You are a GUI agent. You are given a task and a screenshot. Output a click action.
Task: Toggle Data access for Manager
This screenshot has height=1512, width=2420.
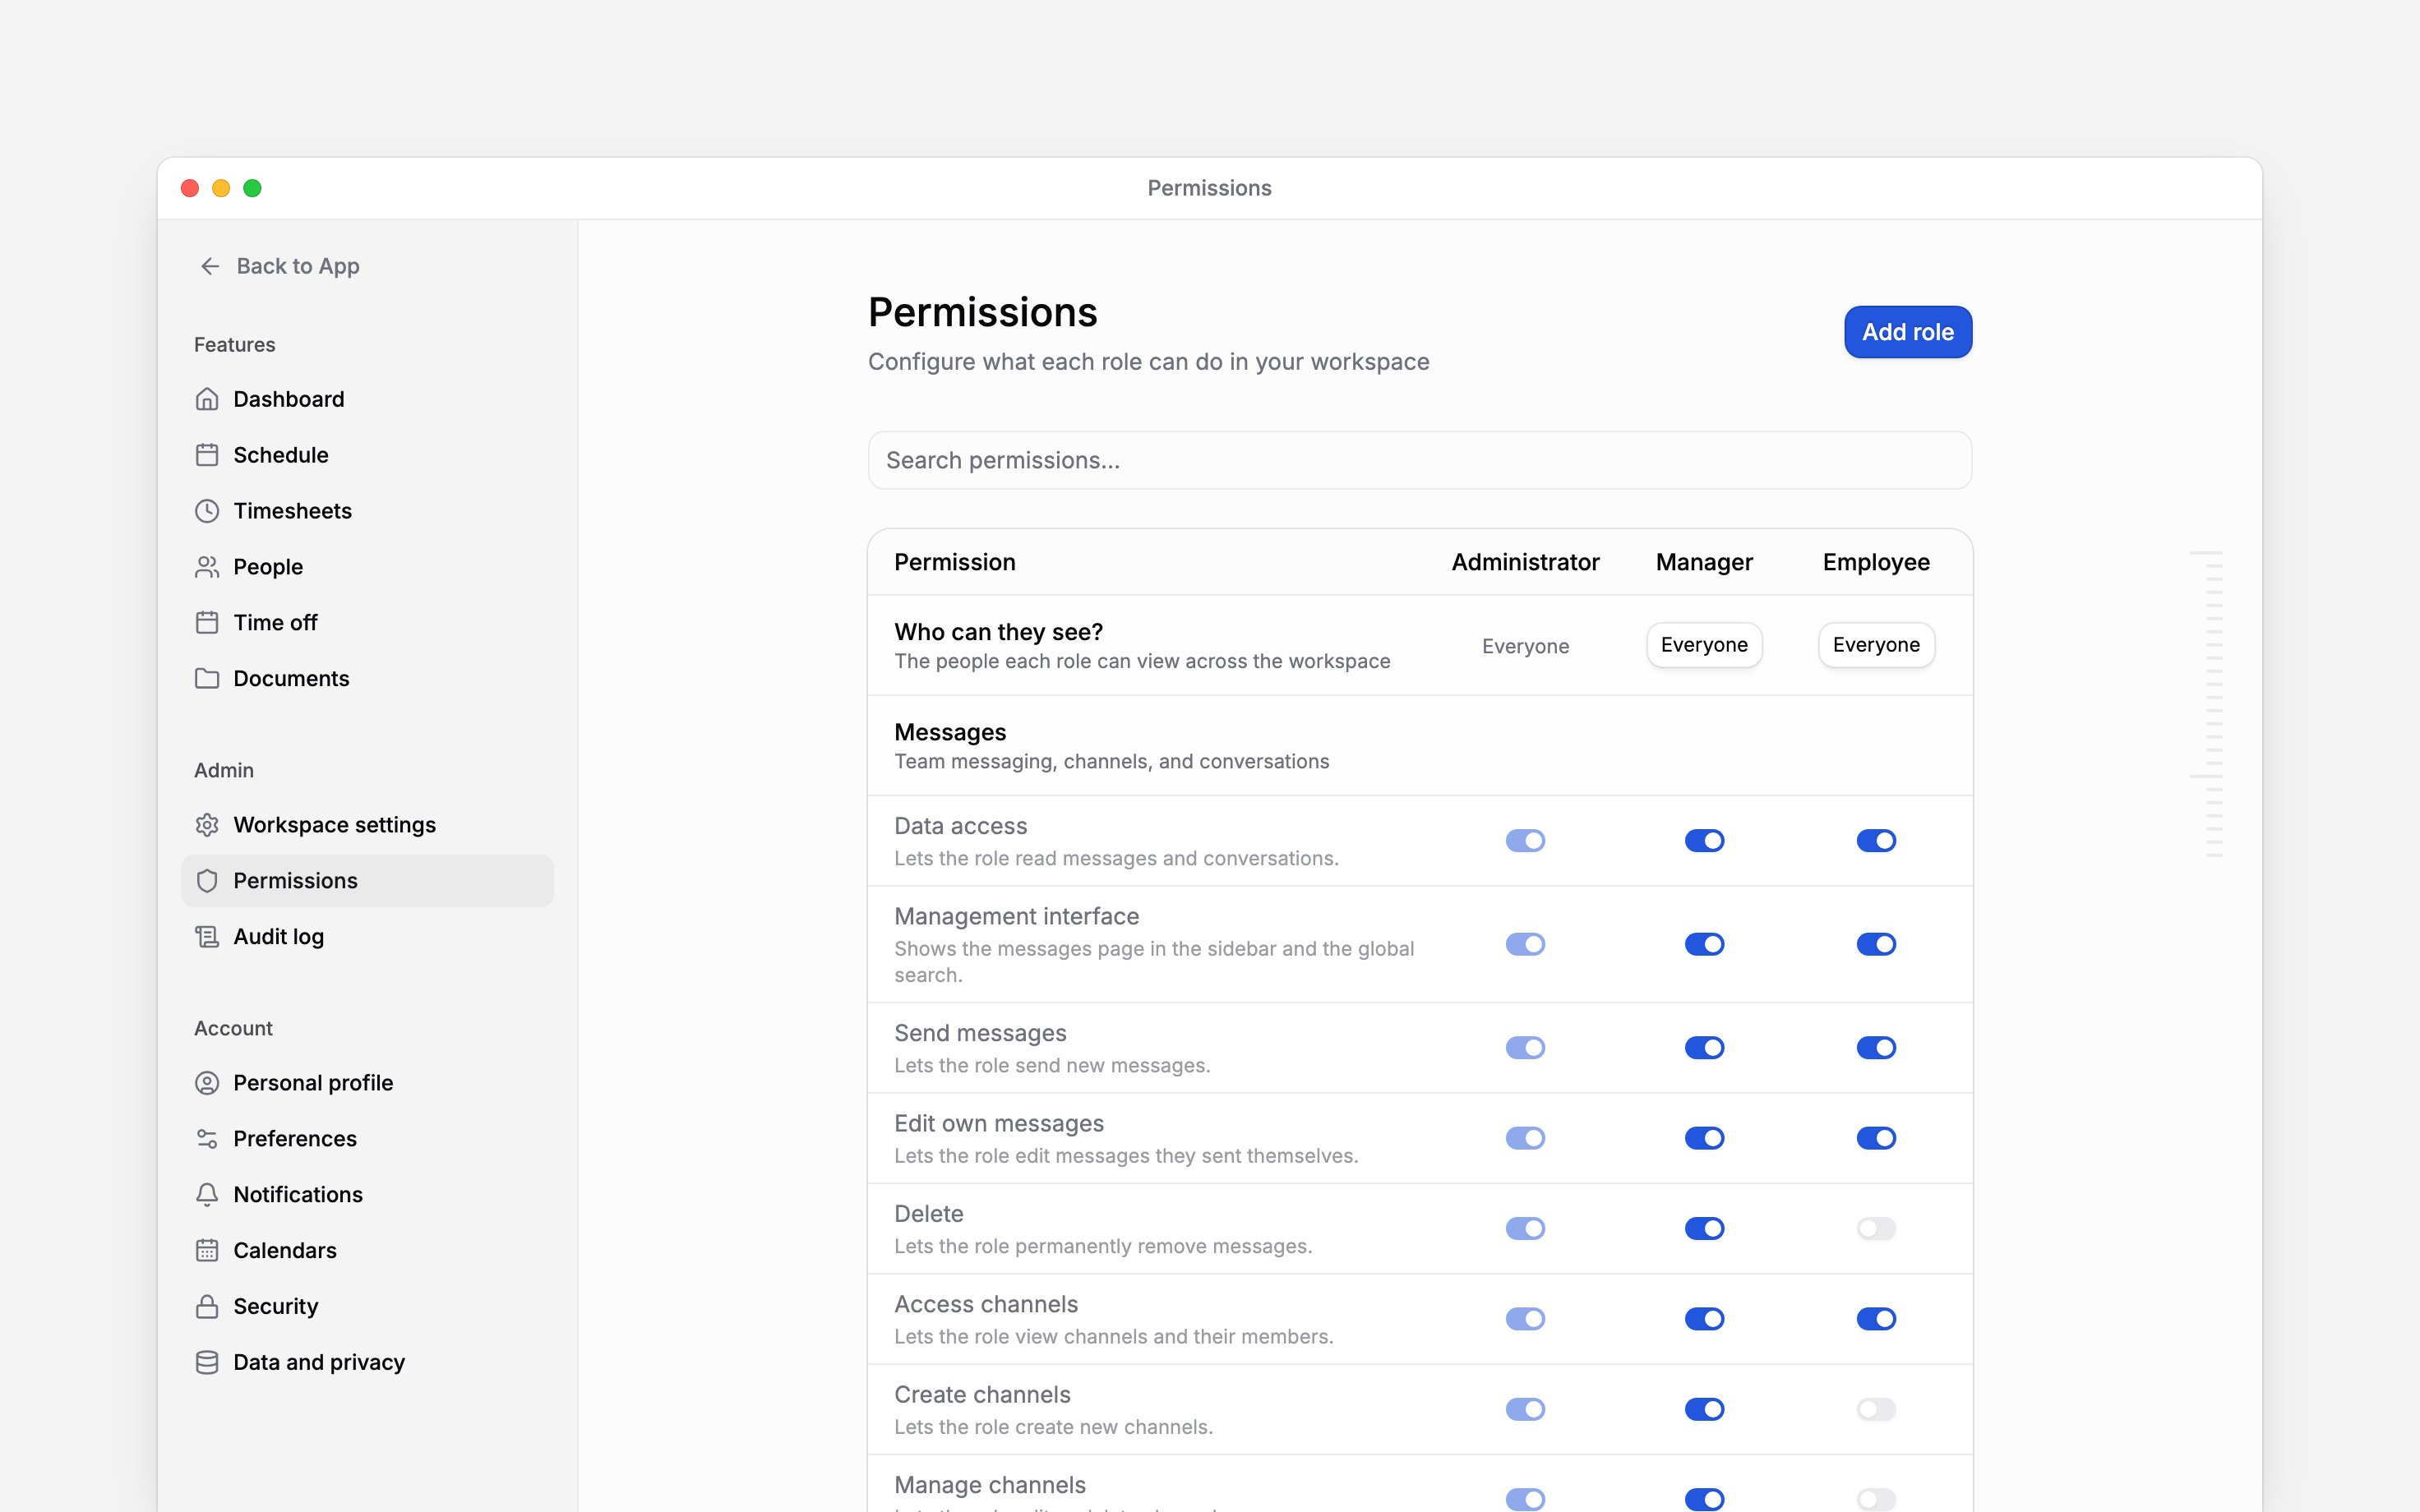[x=1704, y=841]
